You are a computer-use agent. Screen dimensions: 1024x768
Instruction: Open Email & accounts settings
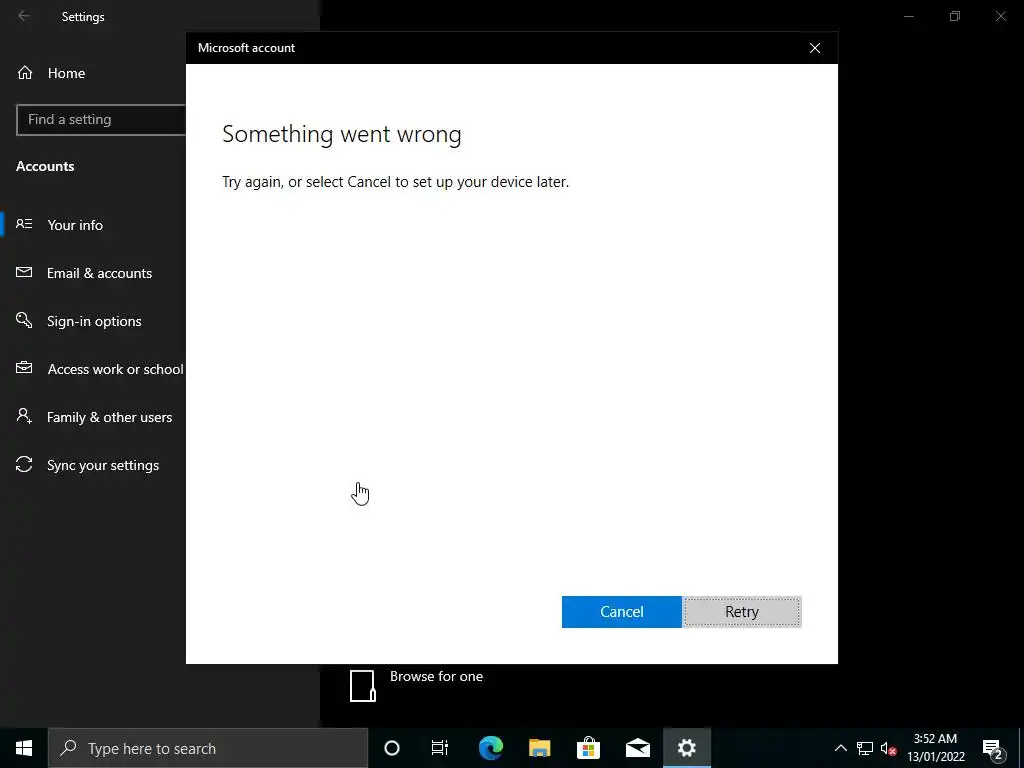coord(99,273)
